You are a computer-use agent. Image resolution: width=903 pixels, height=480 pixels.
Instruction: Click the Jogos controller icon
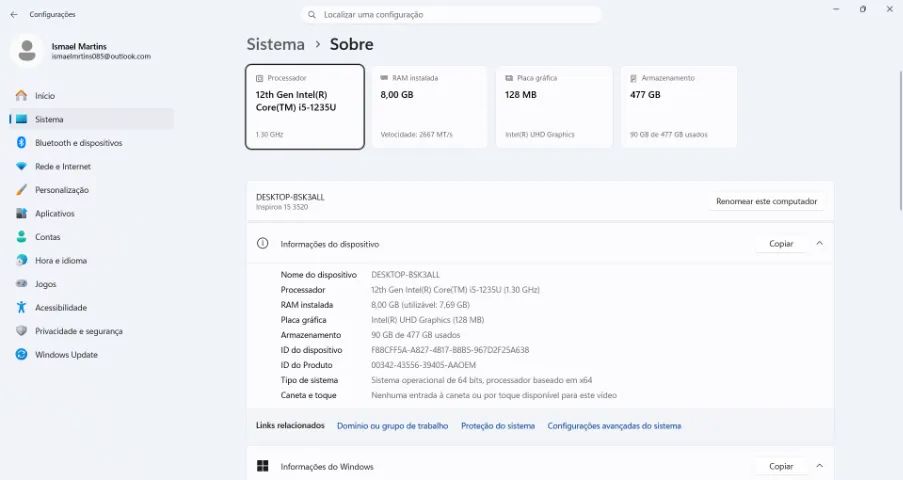(x=21, y=284)
